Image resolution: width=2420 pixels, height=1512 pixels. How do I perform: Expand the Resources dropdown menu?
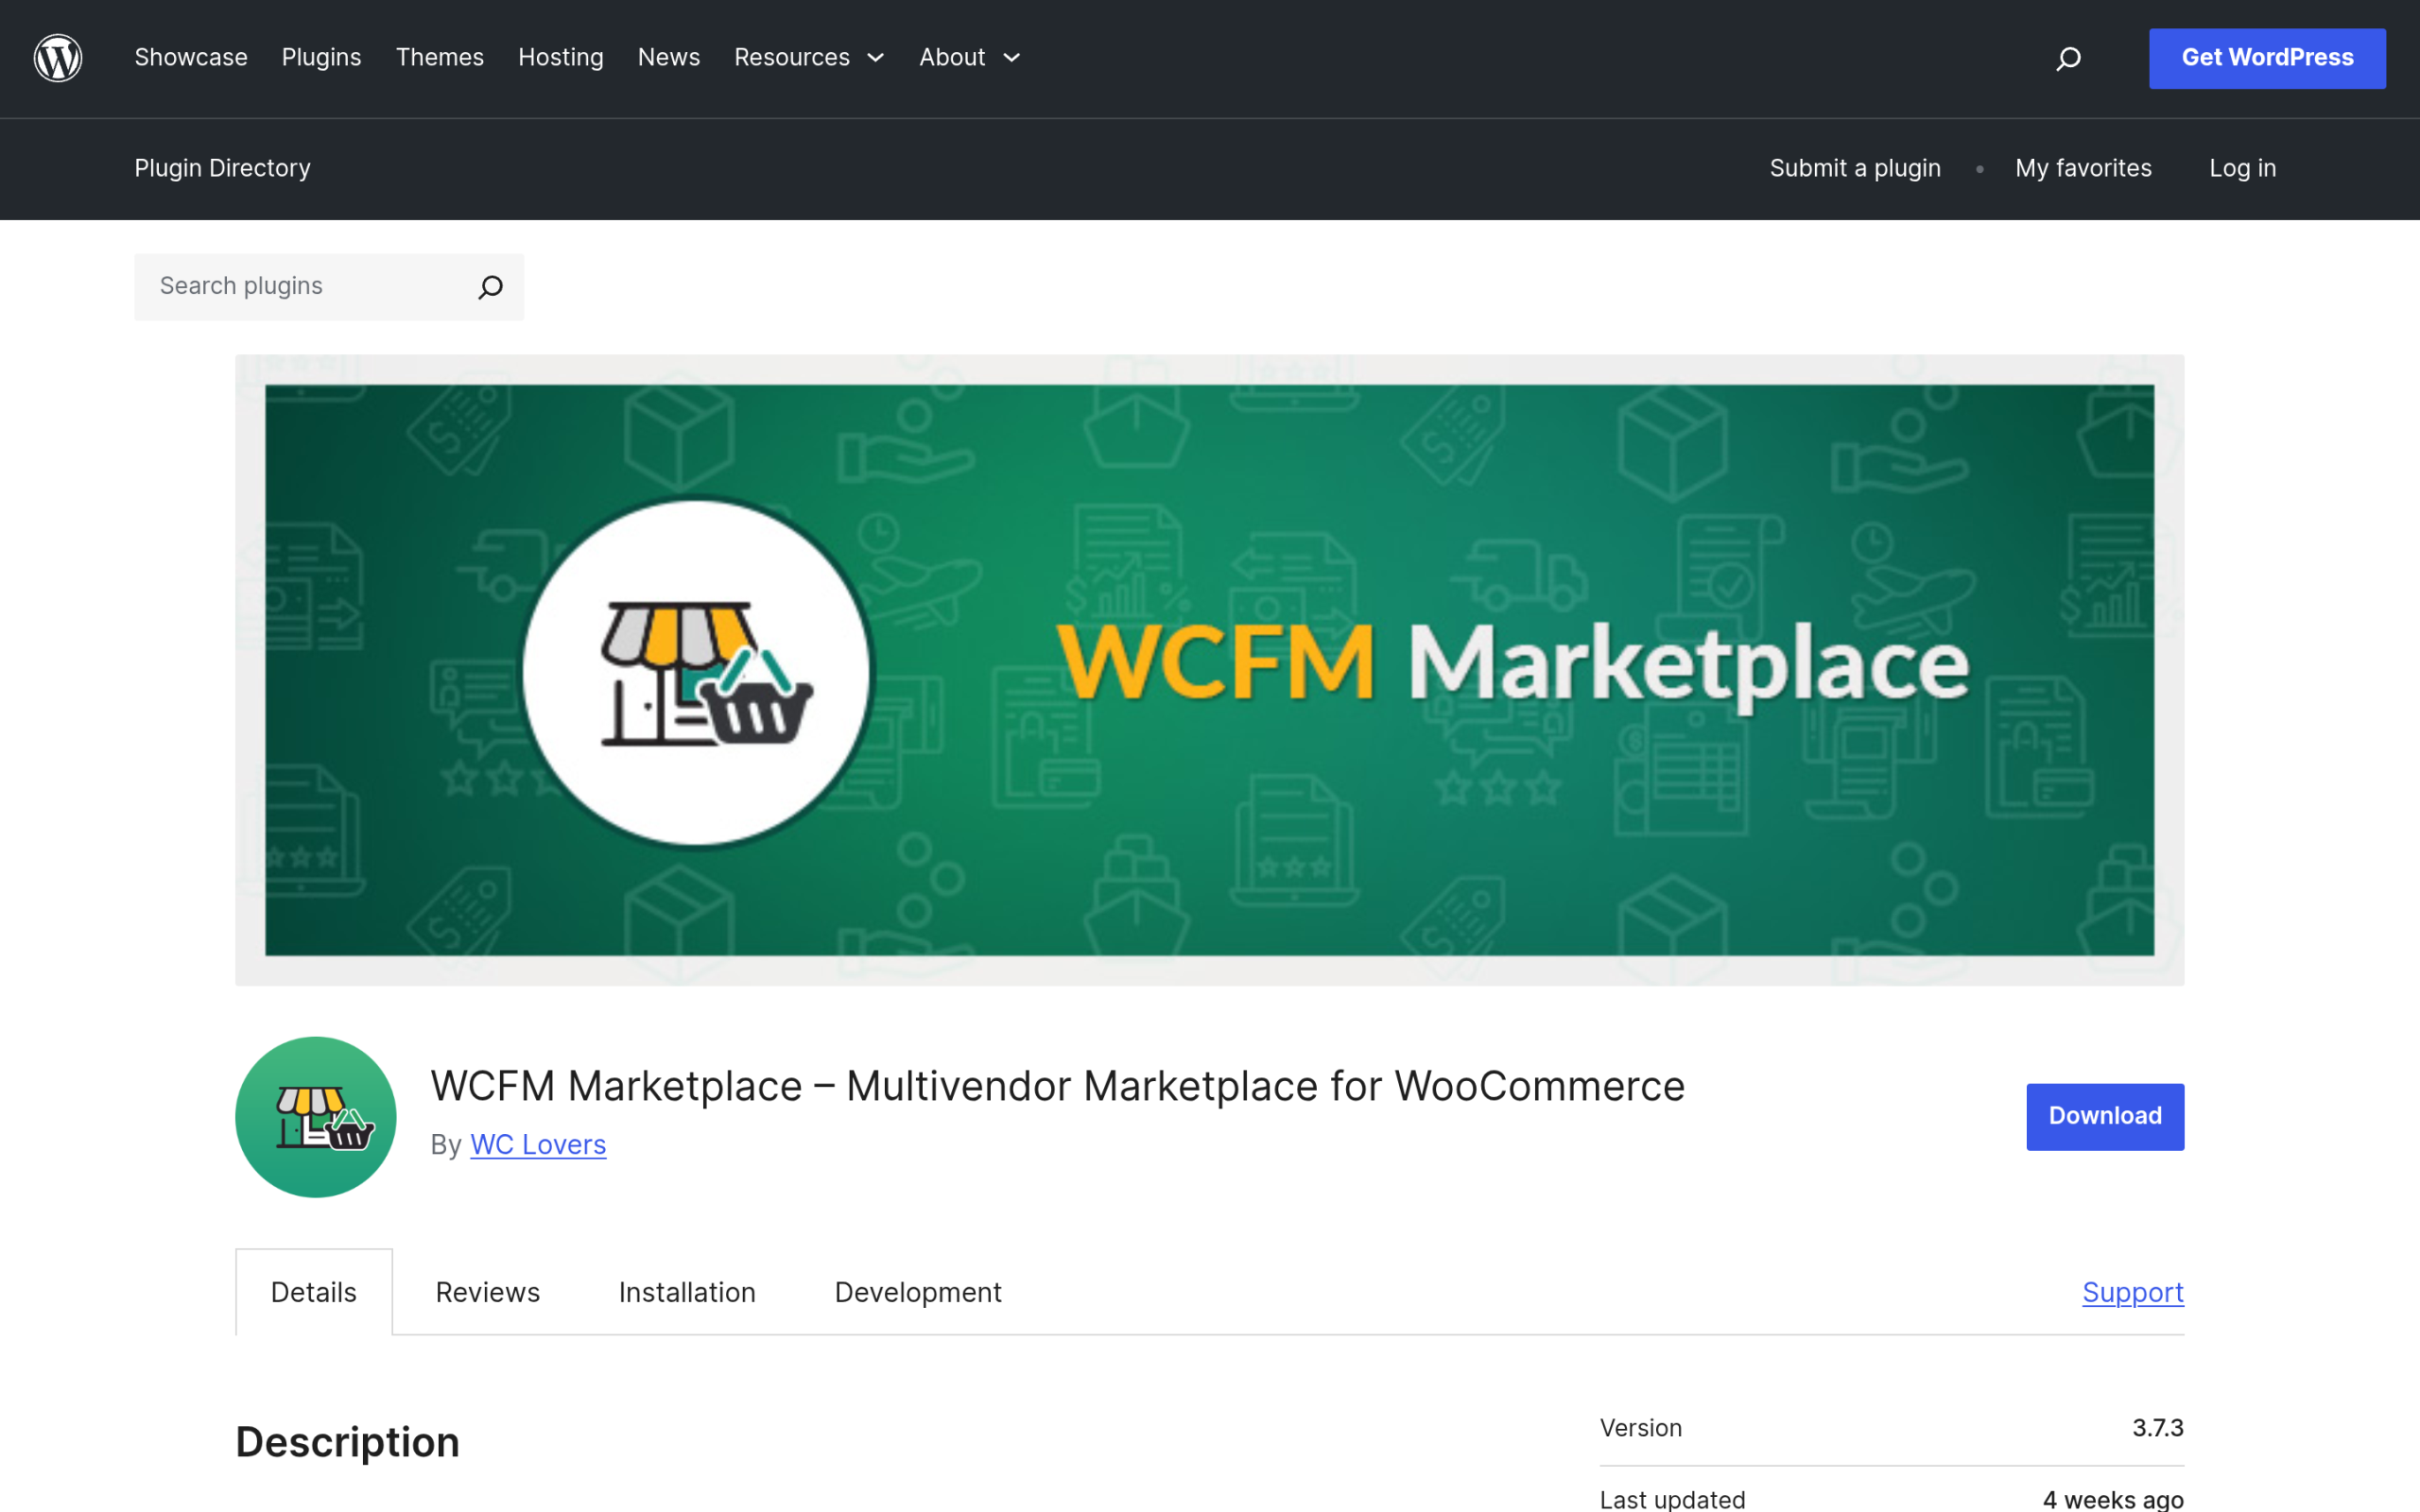(x=810, y=58)
